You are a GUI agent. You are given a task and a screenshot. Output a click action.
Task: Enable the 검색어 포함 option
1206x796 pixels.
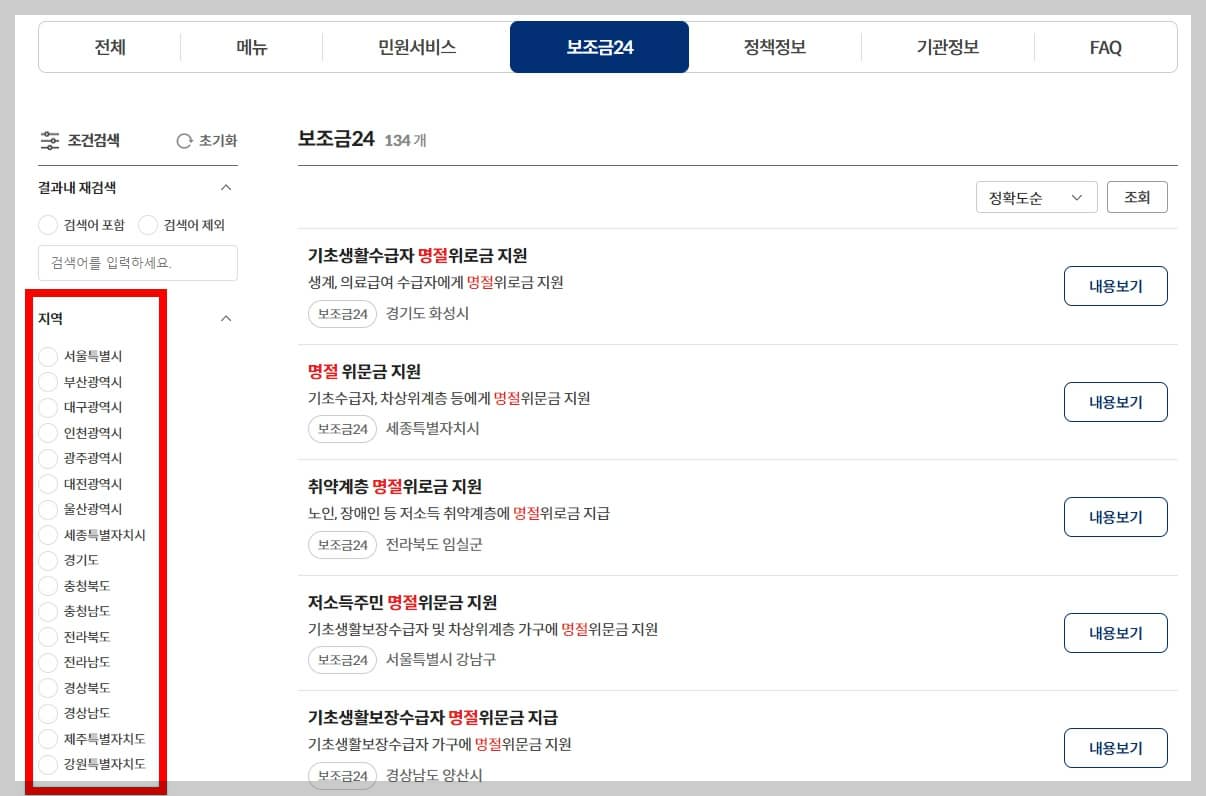[47, 225]
